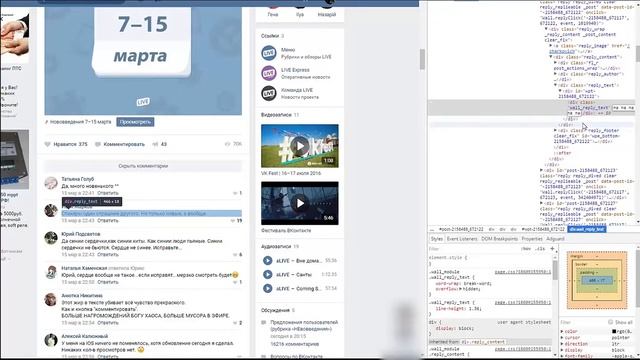Select div.wall_reply_text breadcrumb in DevTools

click(x=587, y=229)
